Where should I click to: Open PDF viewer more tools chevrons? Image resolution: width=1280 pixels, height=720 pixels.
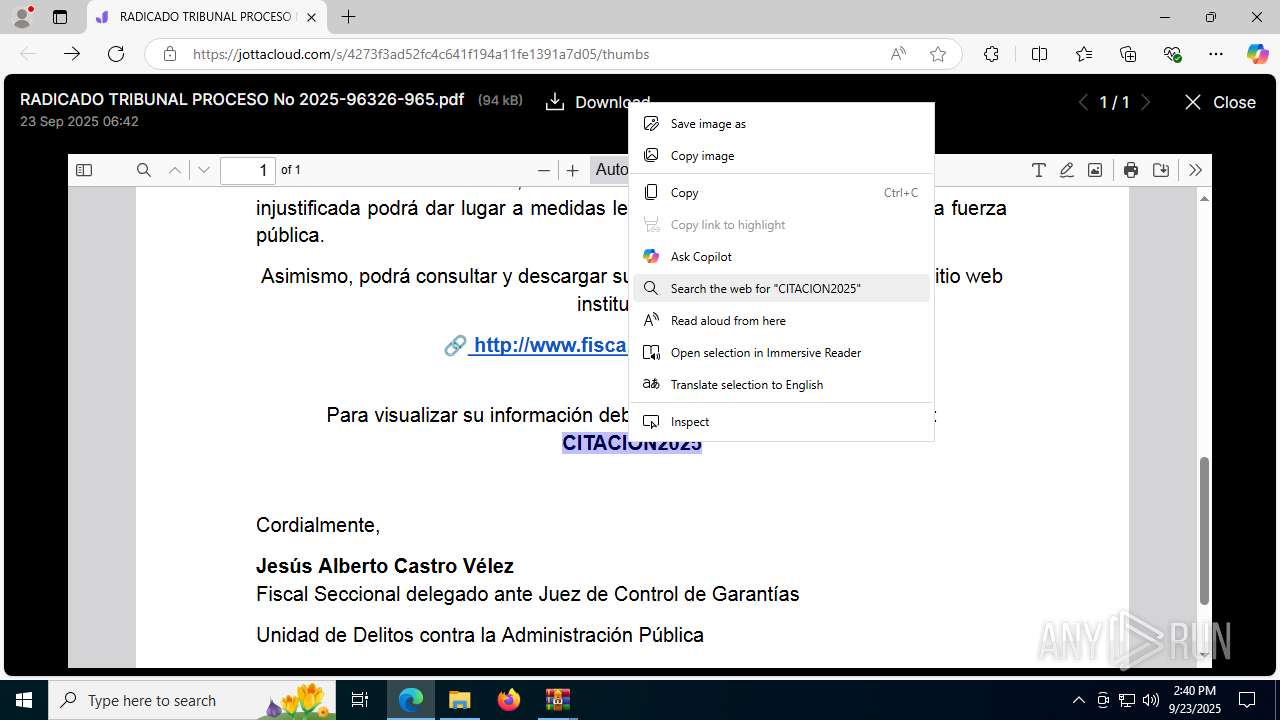(1195, 170)
